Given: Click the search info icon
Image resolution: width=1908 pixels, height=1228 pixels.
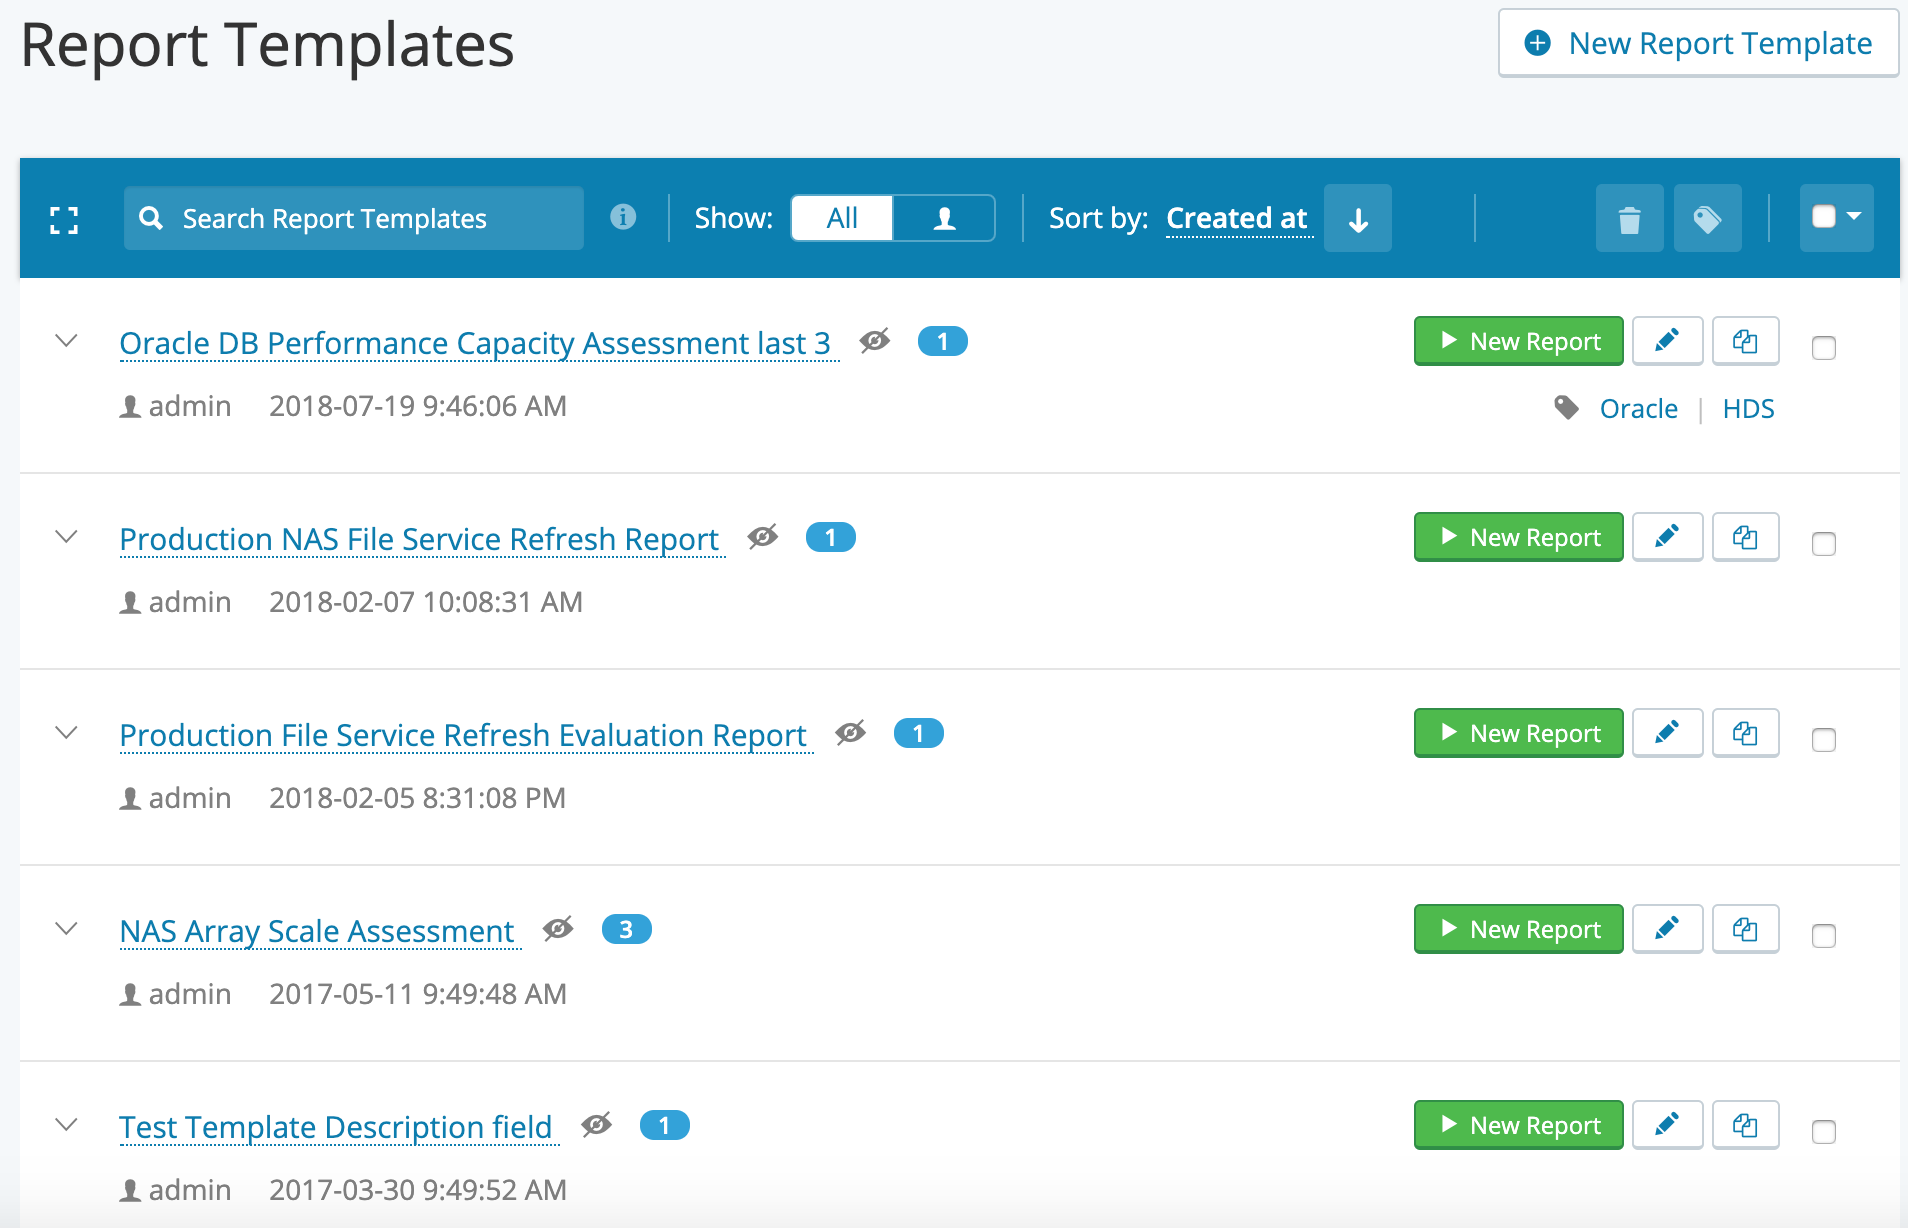Looking at the screenshot, I should 623,217.
